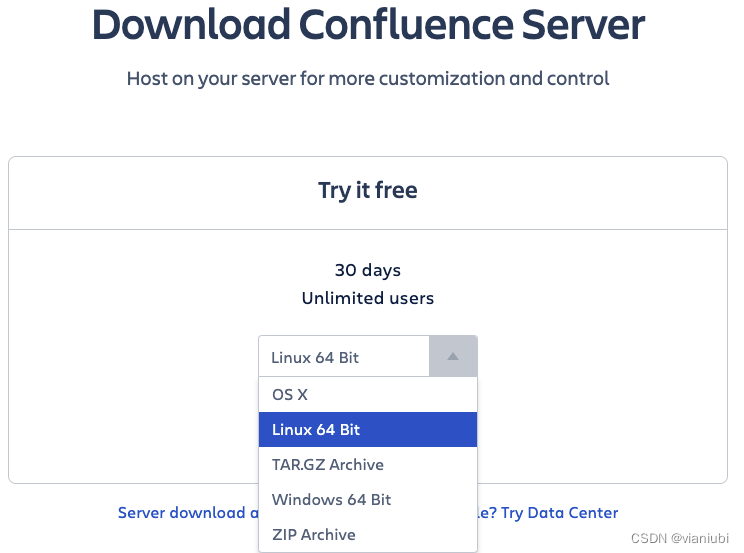The height and width of the screenshot is (553, 744).
Task: Select the highlighted Linux 64 Bit option
Action: pyautogui.click(x=368, y=430)
